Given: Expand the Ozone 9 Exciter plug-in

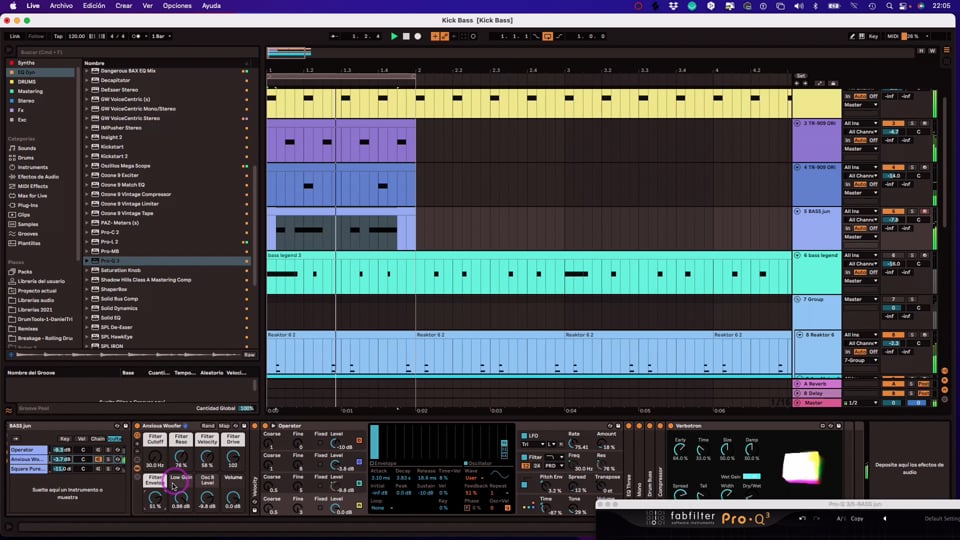Looking at the screenshot, I should coord(87,175).
